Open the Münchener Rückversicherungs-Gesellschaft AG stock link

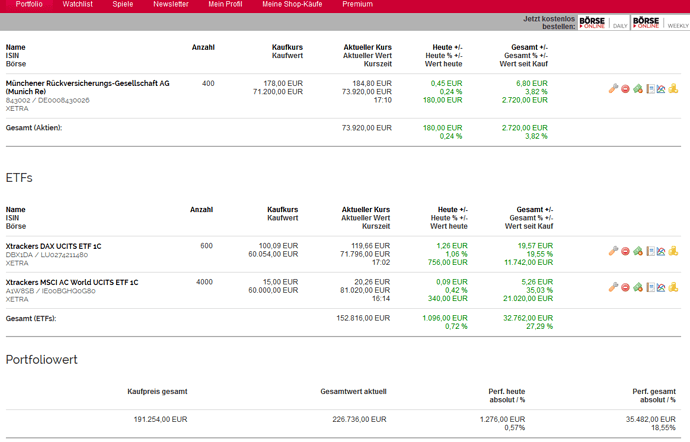88,87
